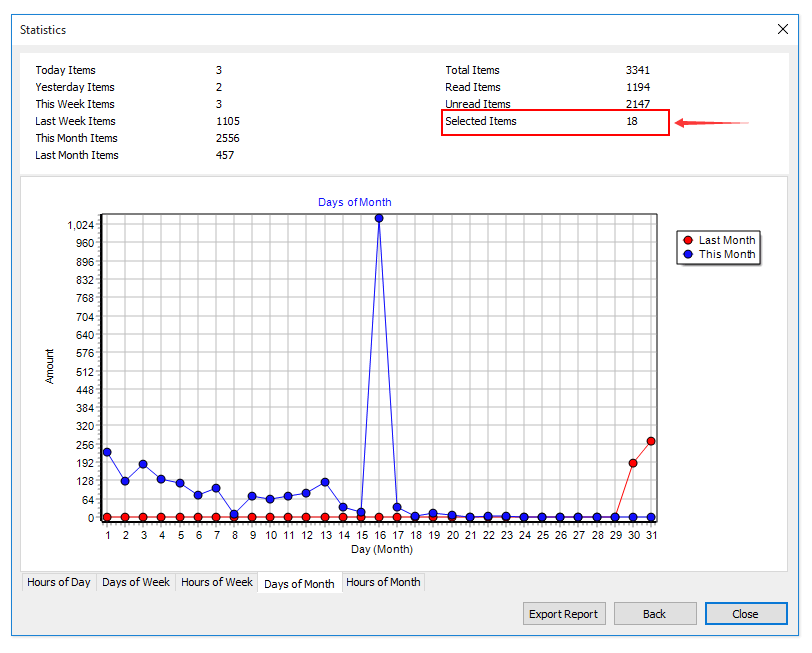812x653 pixels.
Task: Click the Selected Items value 18
Action: pyautogui.click(x=632, y=121)
